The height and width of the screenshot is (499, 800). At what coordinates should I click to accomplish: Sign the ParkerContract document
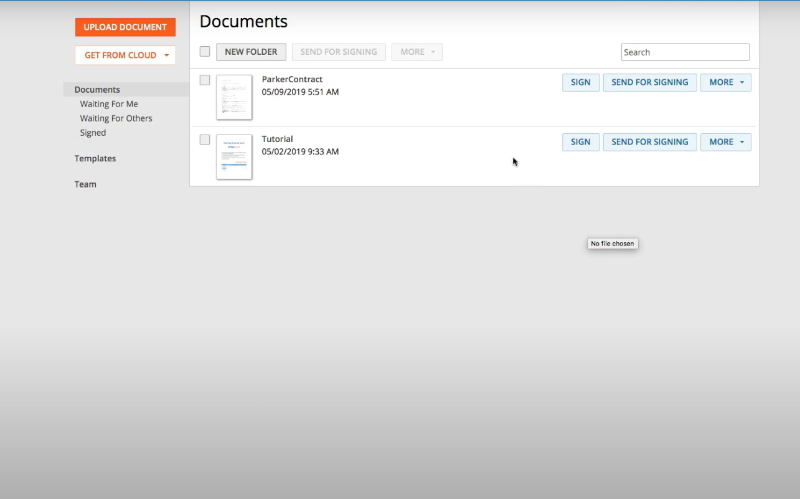581,83
